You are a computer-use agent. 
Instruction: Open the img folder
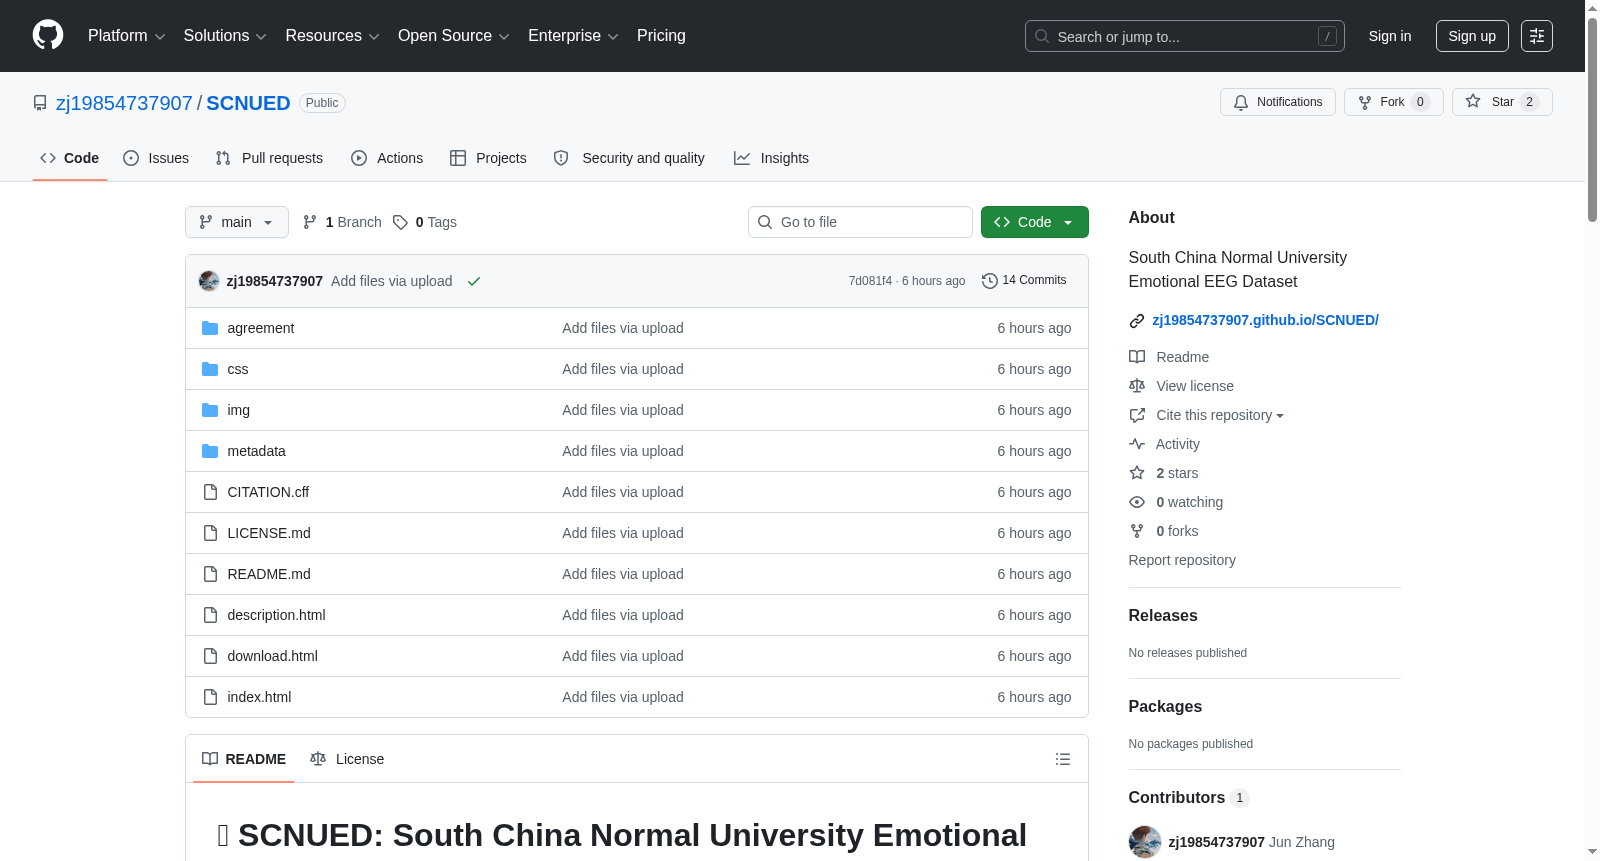tap(239, 410)
